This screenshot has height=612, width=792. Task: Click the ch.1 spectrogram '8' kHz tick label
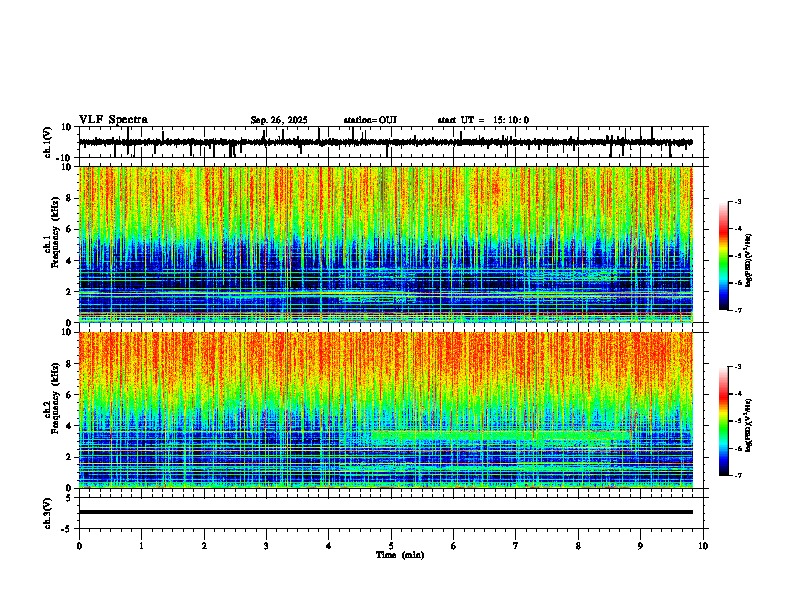(69, 198)
